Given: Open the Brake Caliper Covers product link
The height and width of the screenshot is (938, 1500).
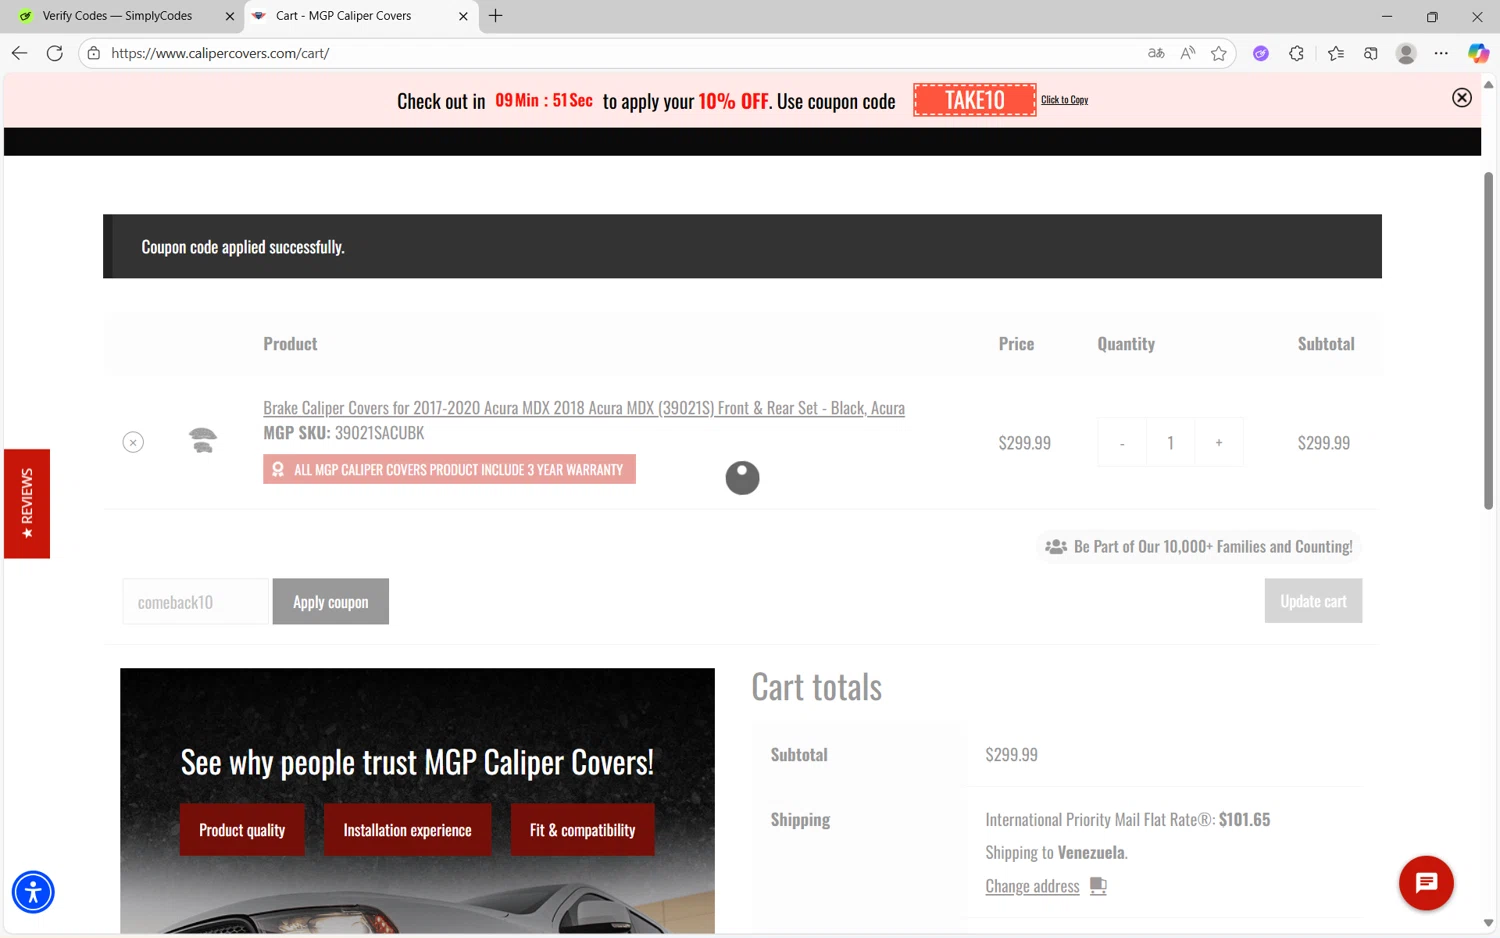Looking at the screenshot, I should (x=584, y=408).
